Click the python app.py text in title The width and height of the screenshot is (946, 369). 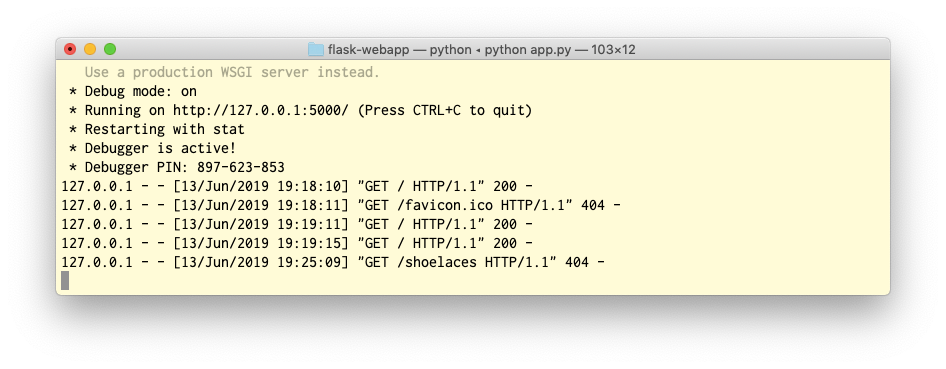tap(524, 49)
